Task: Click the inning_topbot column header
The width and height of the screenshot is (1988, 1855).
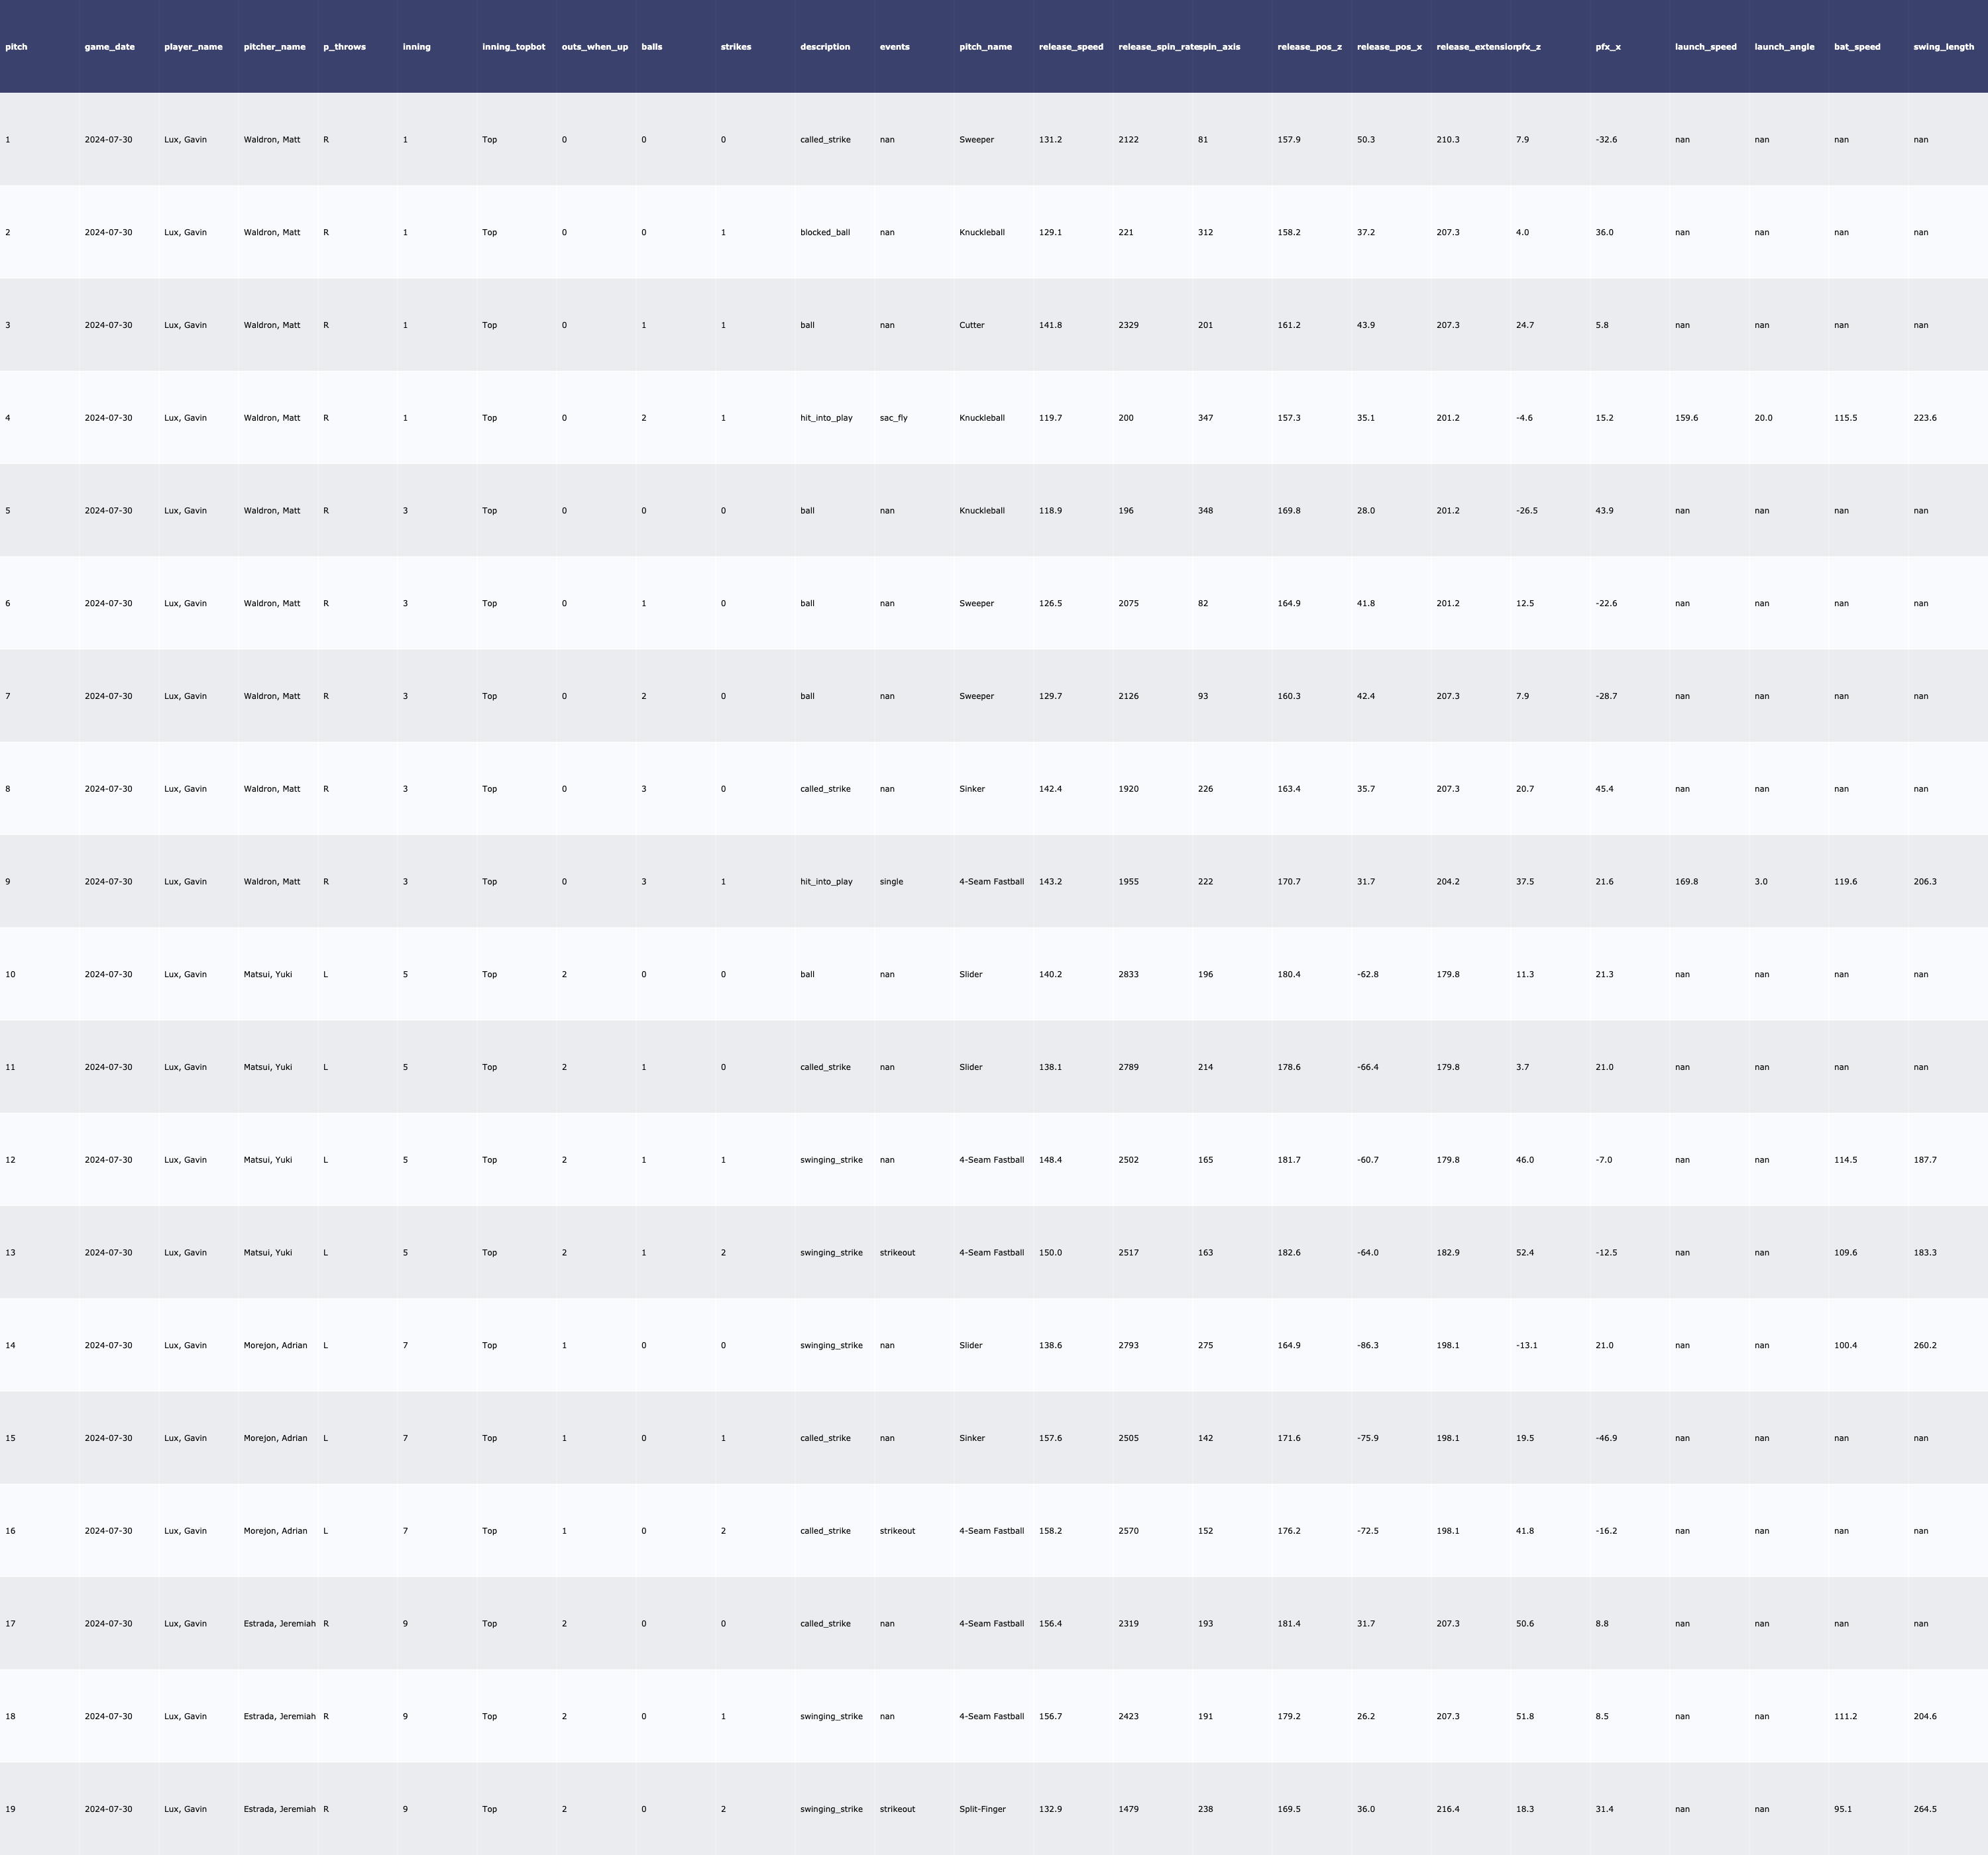Action: coord(513,47)
